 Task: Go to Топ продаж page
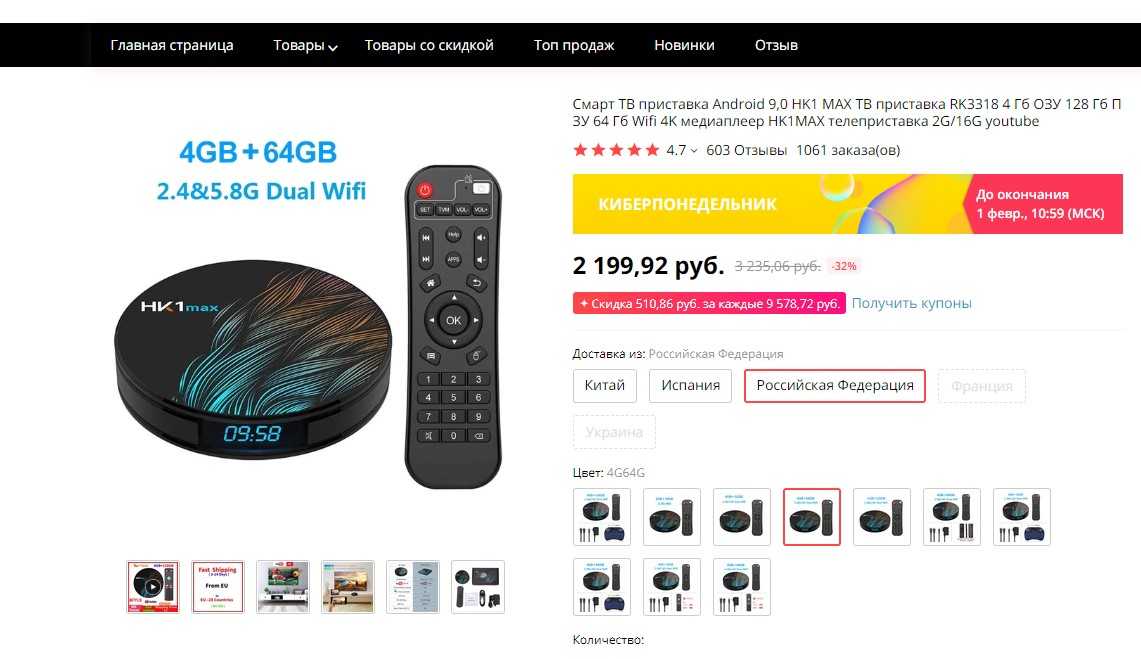click(x=573, y=45)
